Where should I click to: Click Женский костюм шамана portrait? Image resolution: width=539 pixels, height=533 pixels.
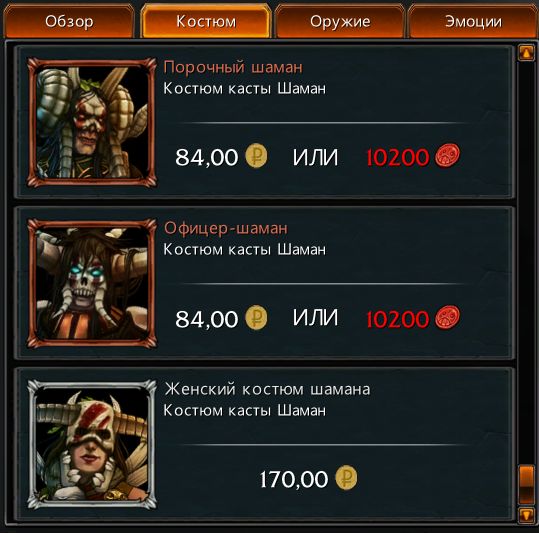92,444
